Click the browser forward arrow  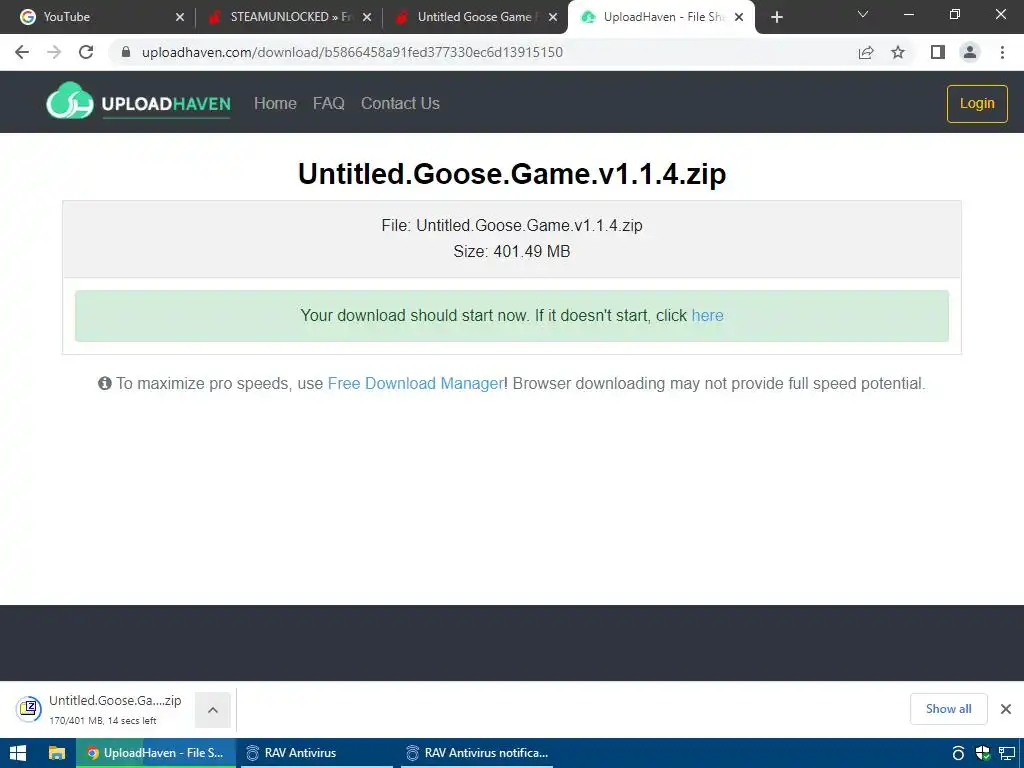[x=54, y=52]
